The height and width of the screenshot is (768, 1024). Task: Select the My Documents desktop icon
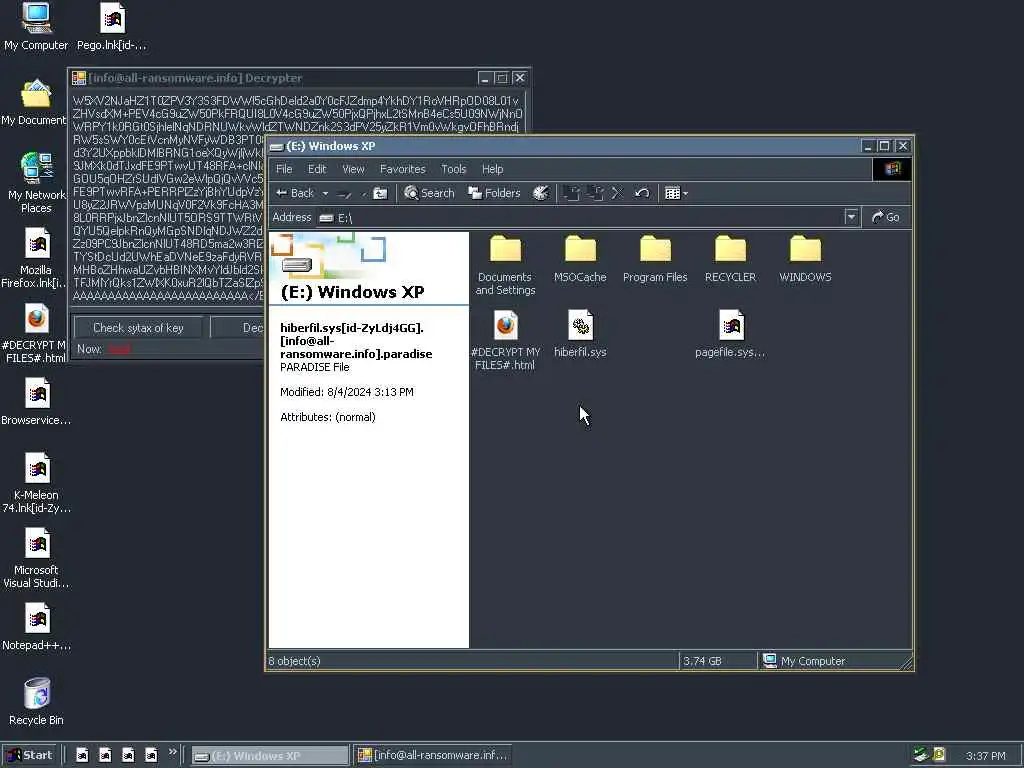[34, 103]
